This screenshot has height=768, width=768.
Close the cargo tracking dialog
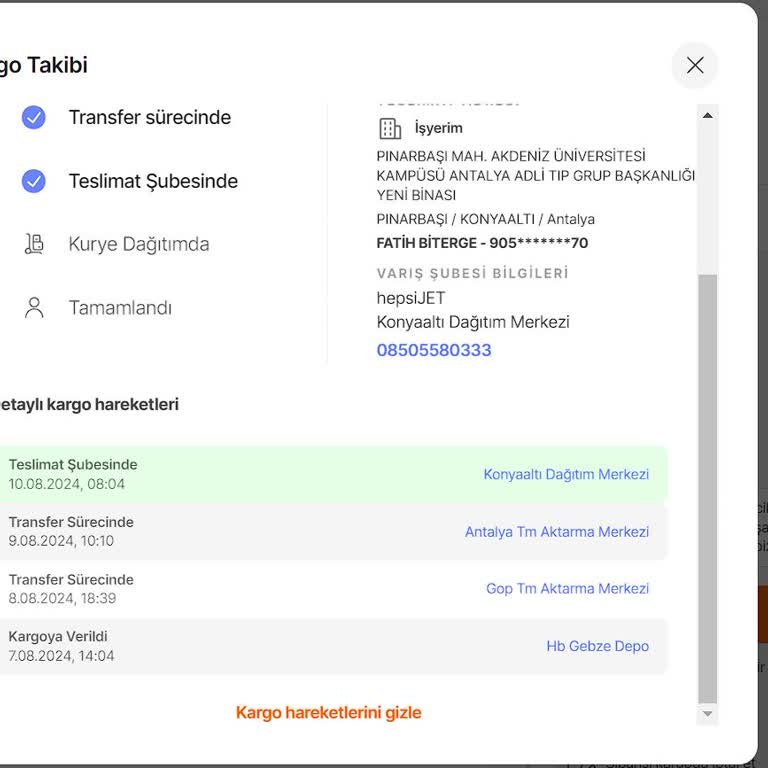point(695,65)
